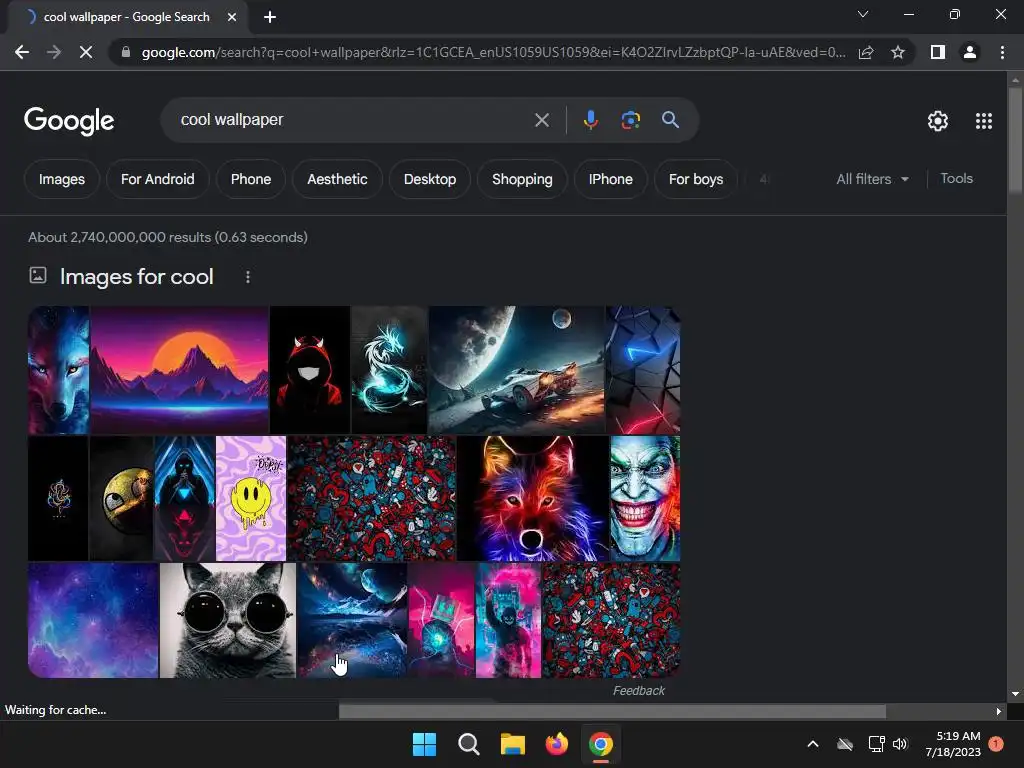Screen dimensions: 1024x768
Task: Share this page via share icon
Action: (866, 52)
